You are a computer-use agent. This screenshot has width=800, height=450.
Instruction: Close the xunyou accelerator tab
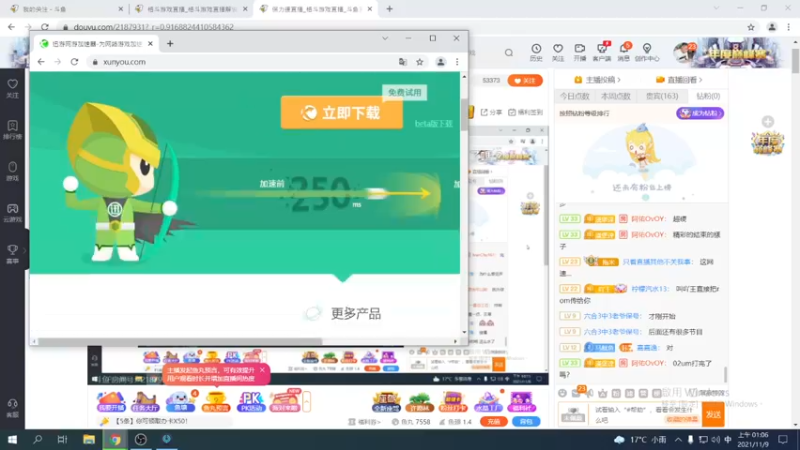151,44
